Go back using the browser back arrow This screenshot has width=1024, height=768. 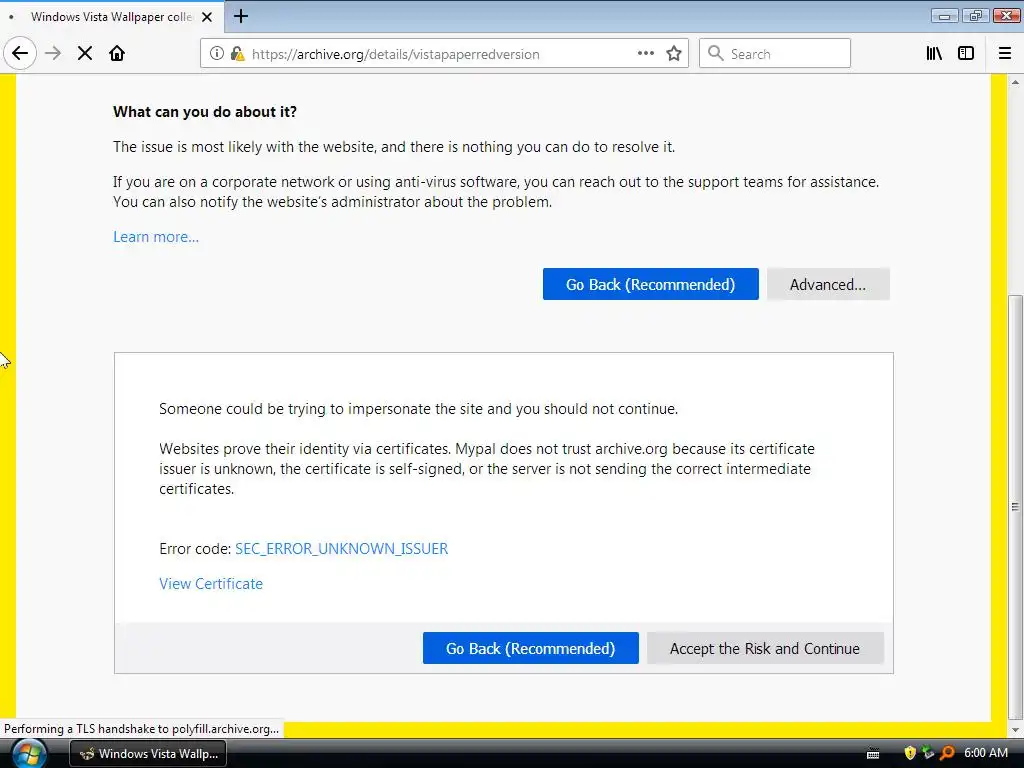coord(20,54)
